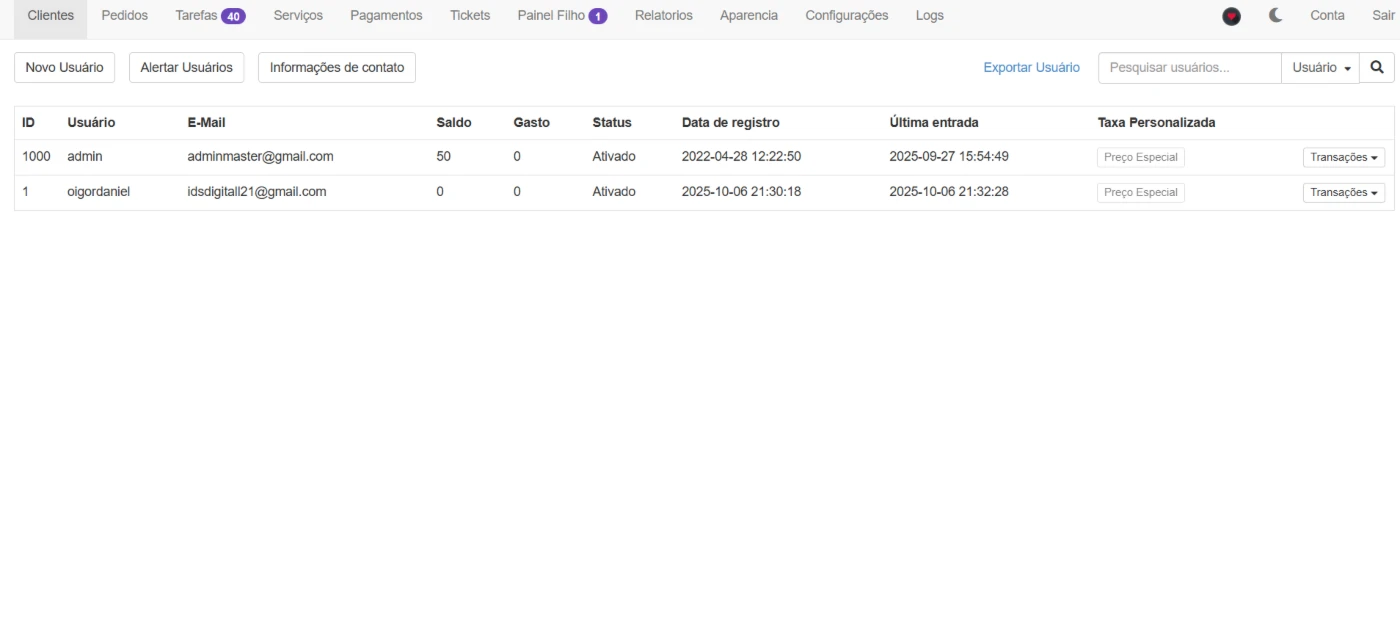Open the Usuário search filter dropdown
Viewport: 1400px width, 627px height.
point(1320,67)
